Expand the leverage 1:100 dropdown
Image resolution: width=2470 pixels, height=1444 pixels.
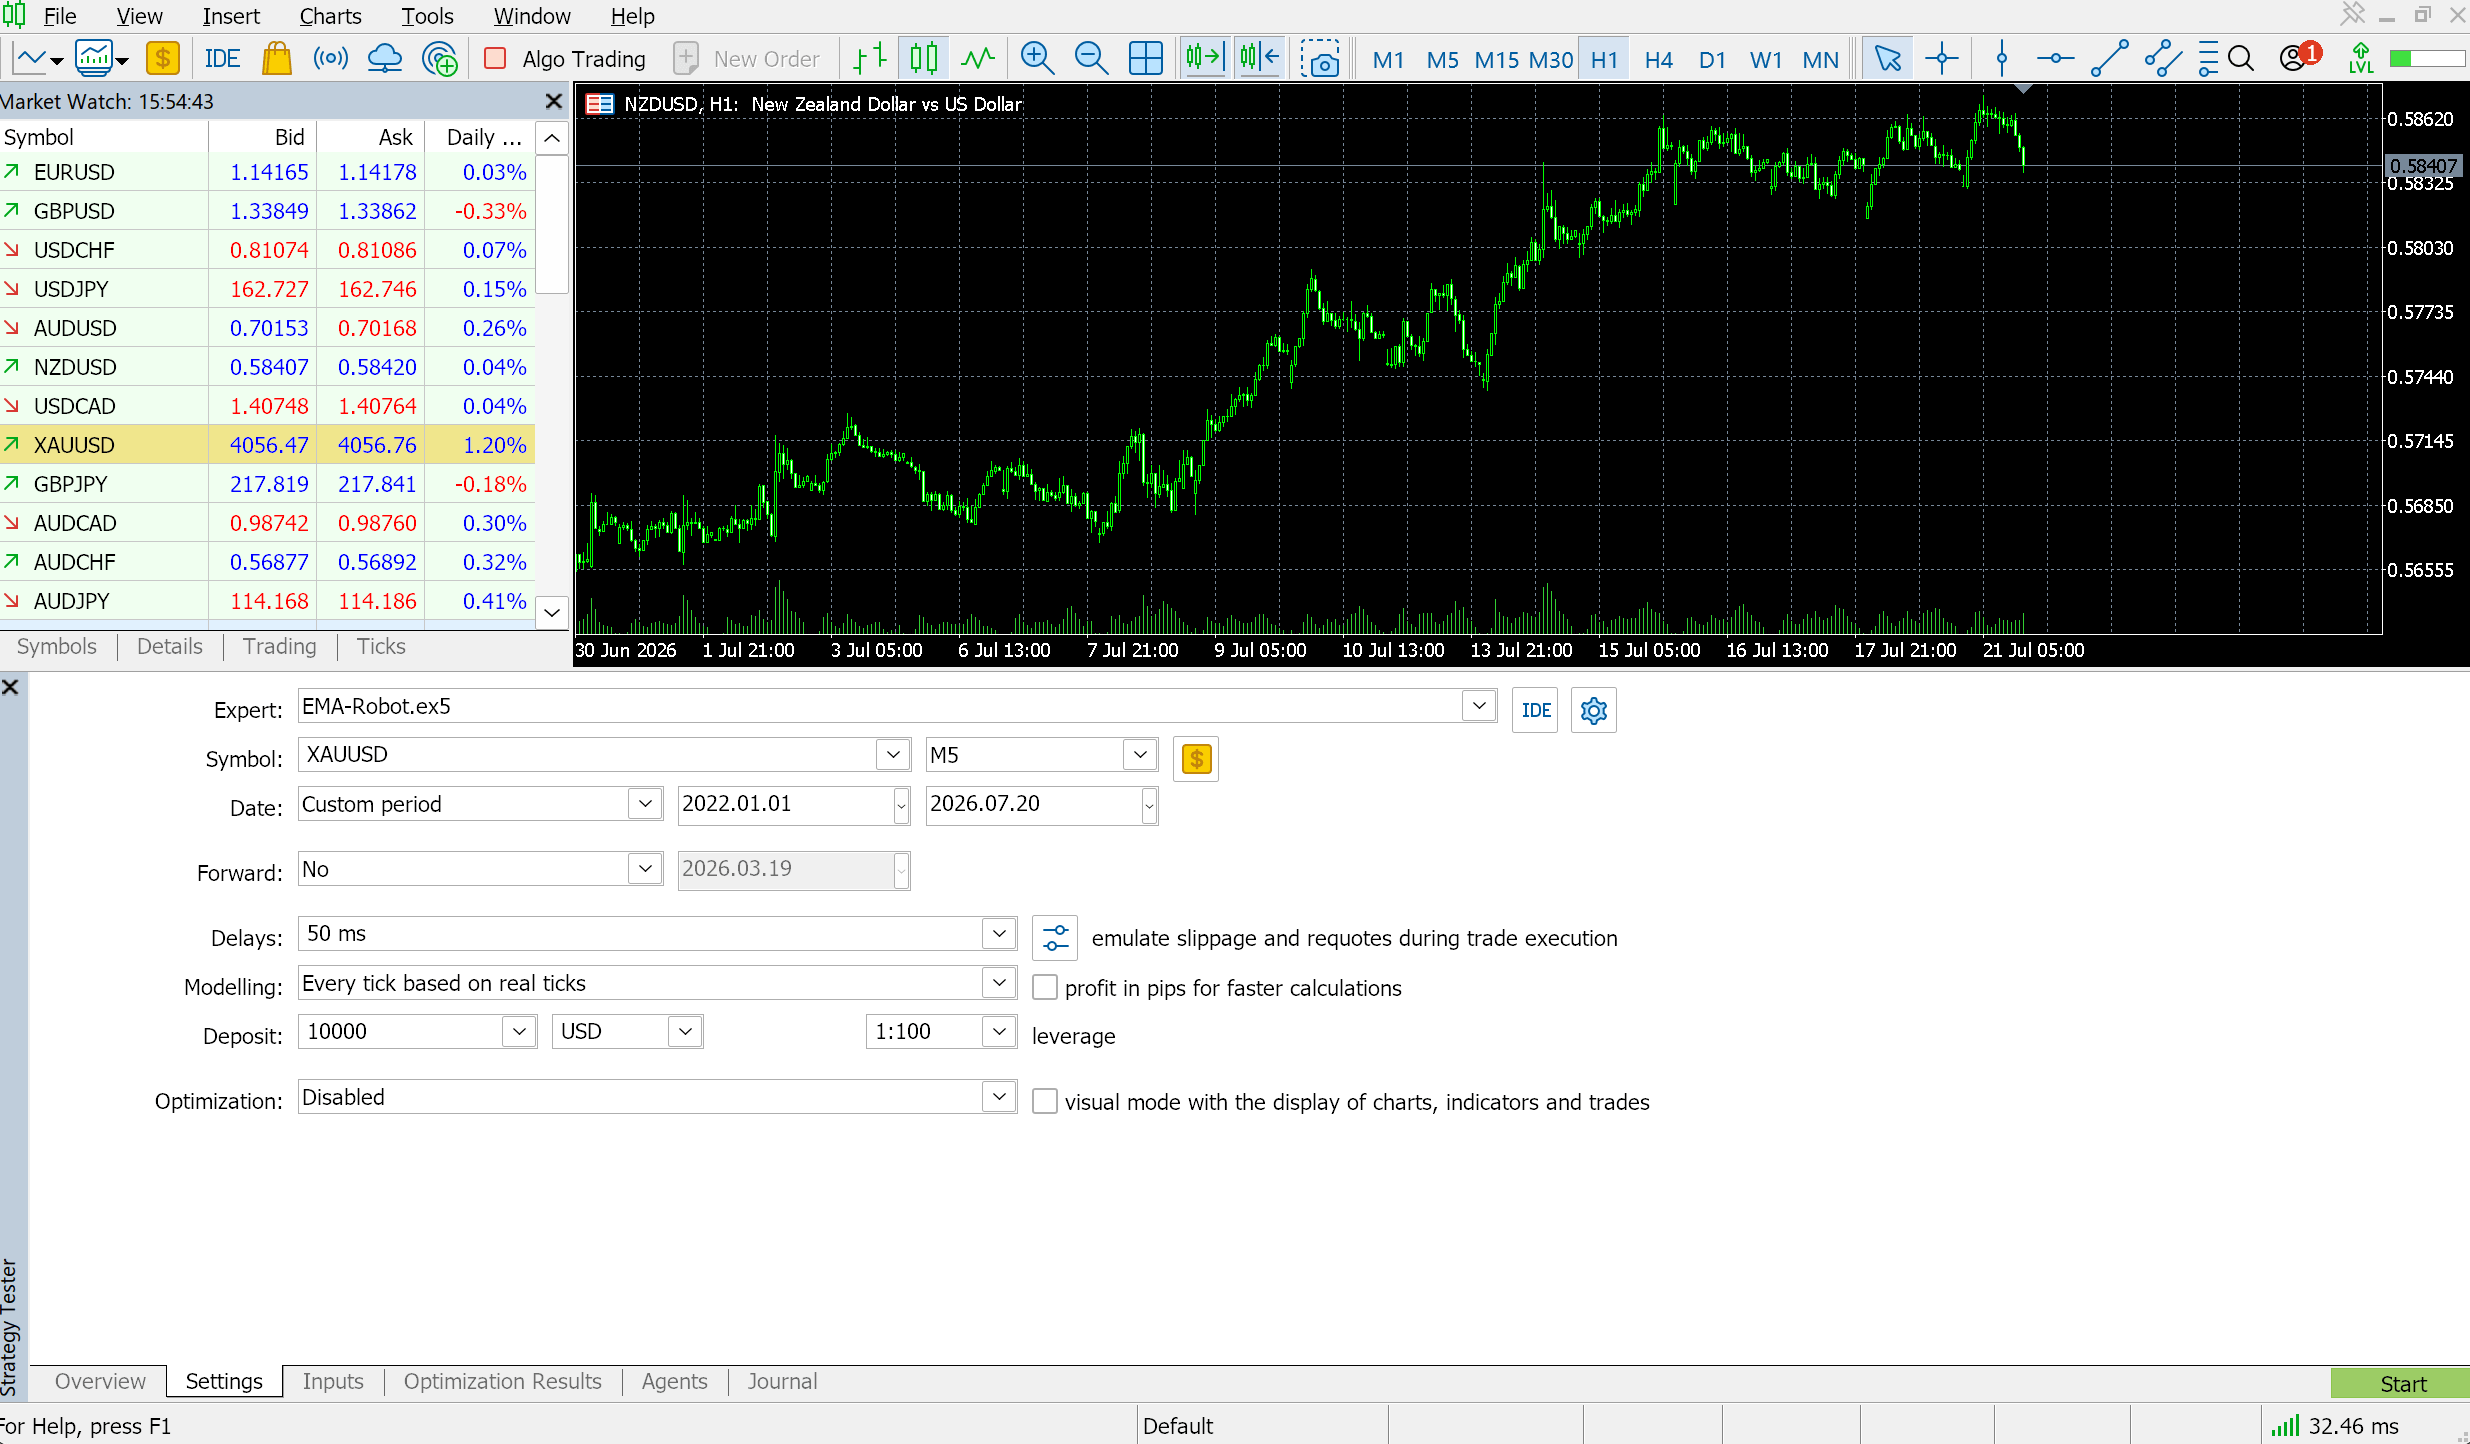click(999, 1031)
